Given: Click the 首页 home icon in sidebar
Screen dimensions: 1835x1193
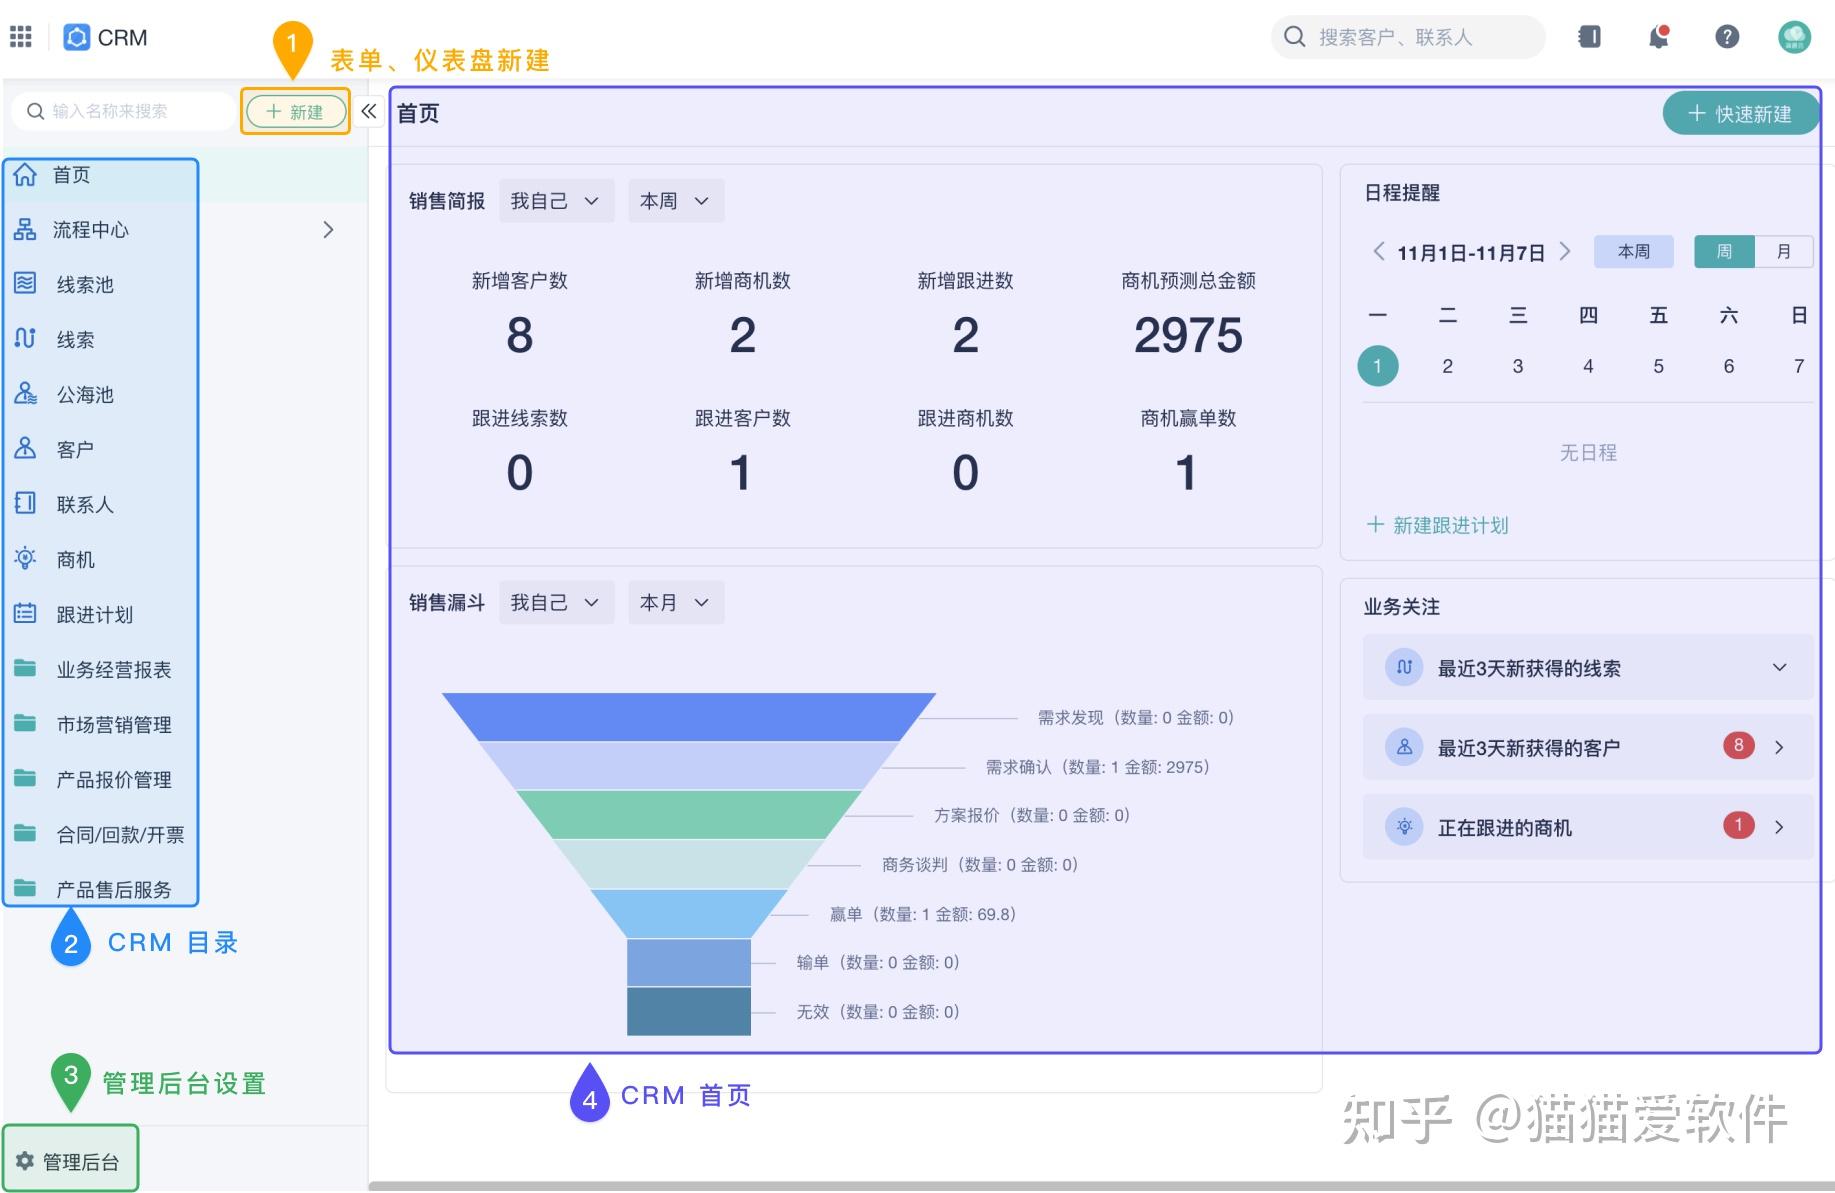Looking at the screenshot, I should click(25, 175).
